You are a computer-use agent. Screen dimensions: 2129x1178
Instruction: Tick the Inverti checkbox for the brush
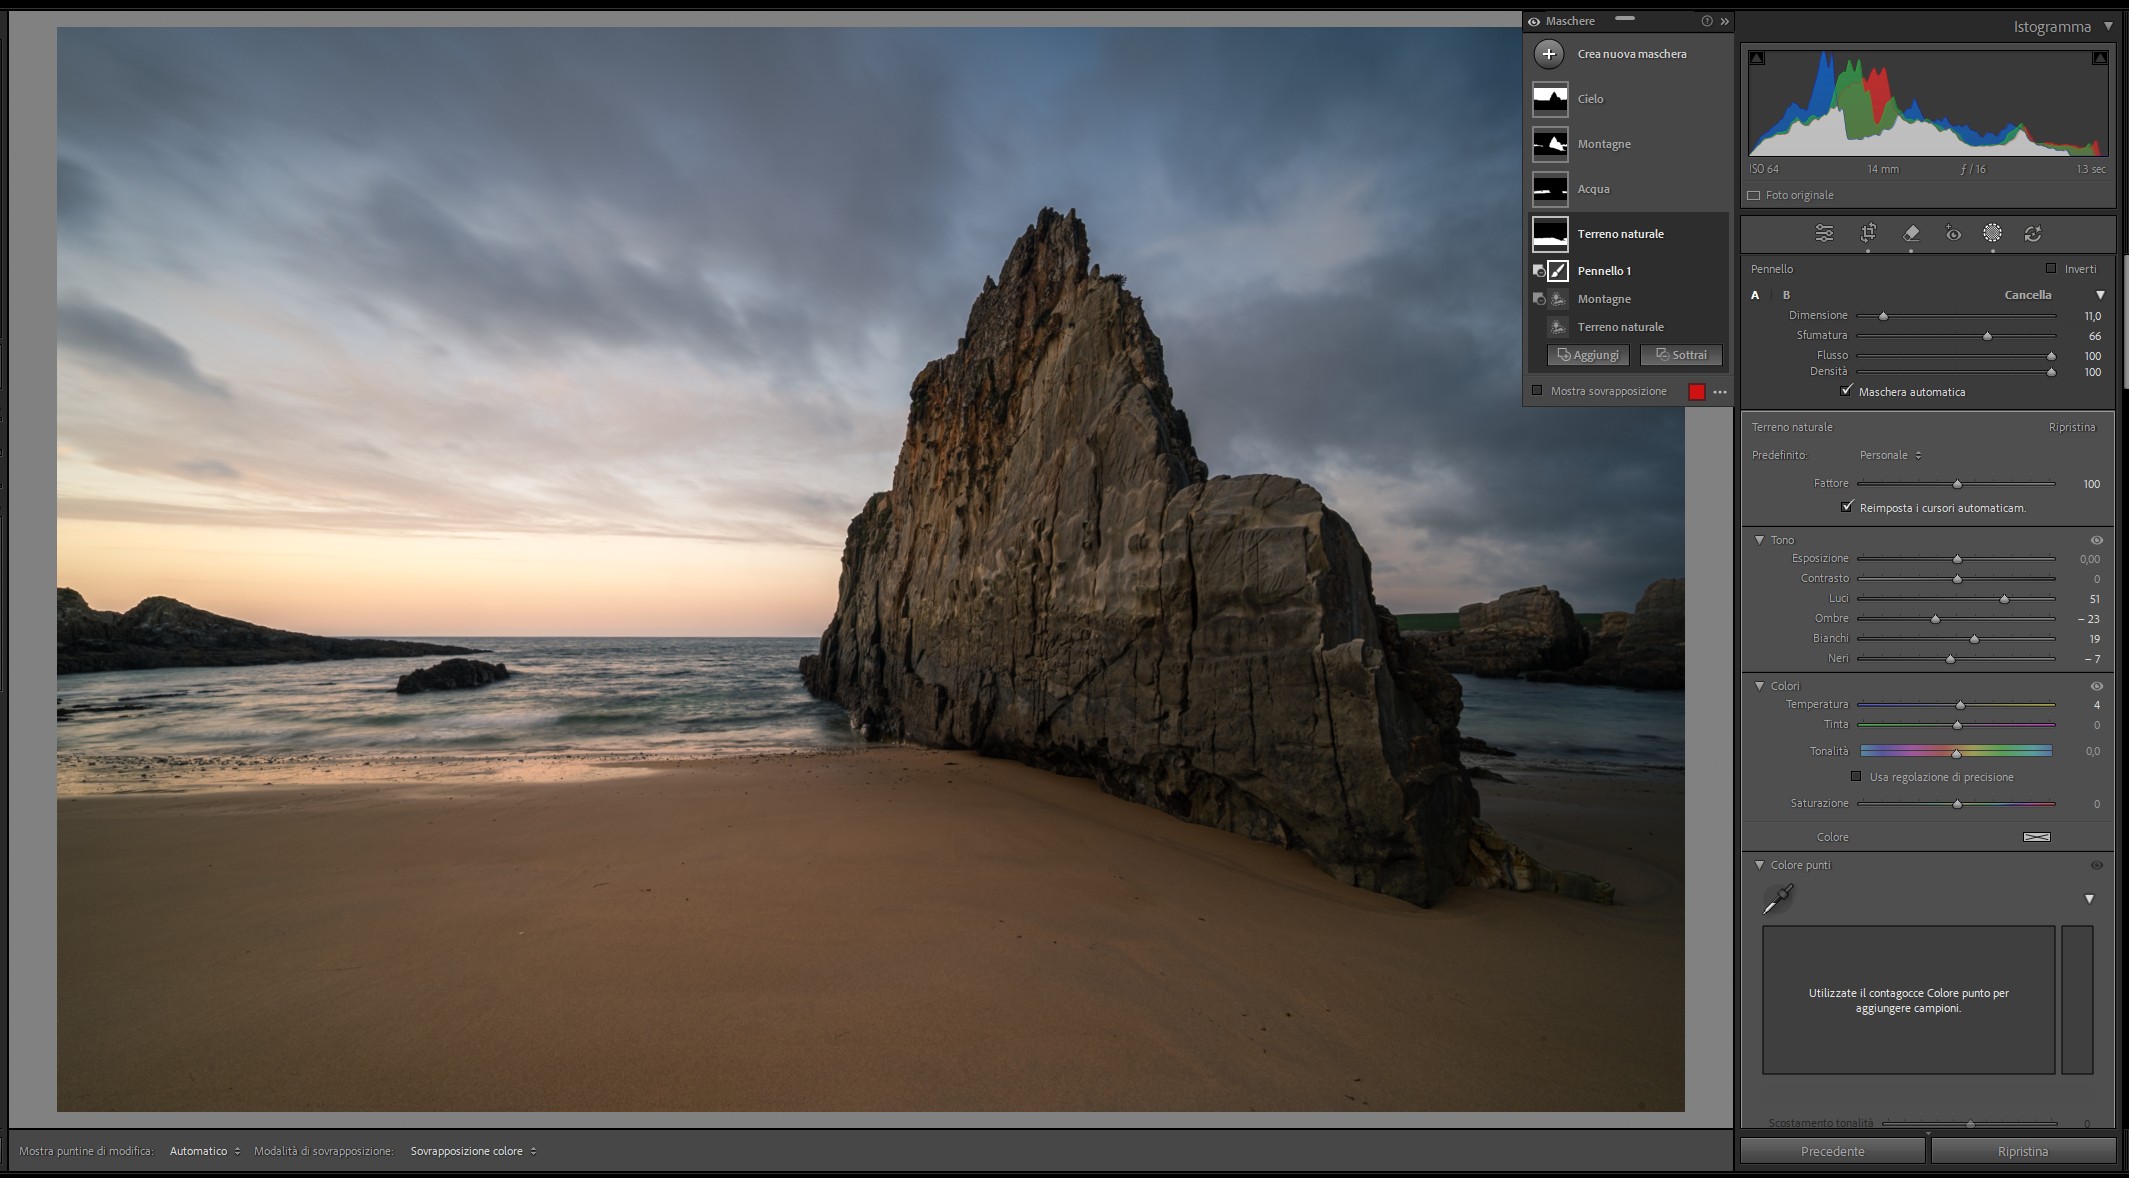[x=2051, y=268]
